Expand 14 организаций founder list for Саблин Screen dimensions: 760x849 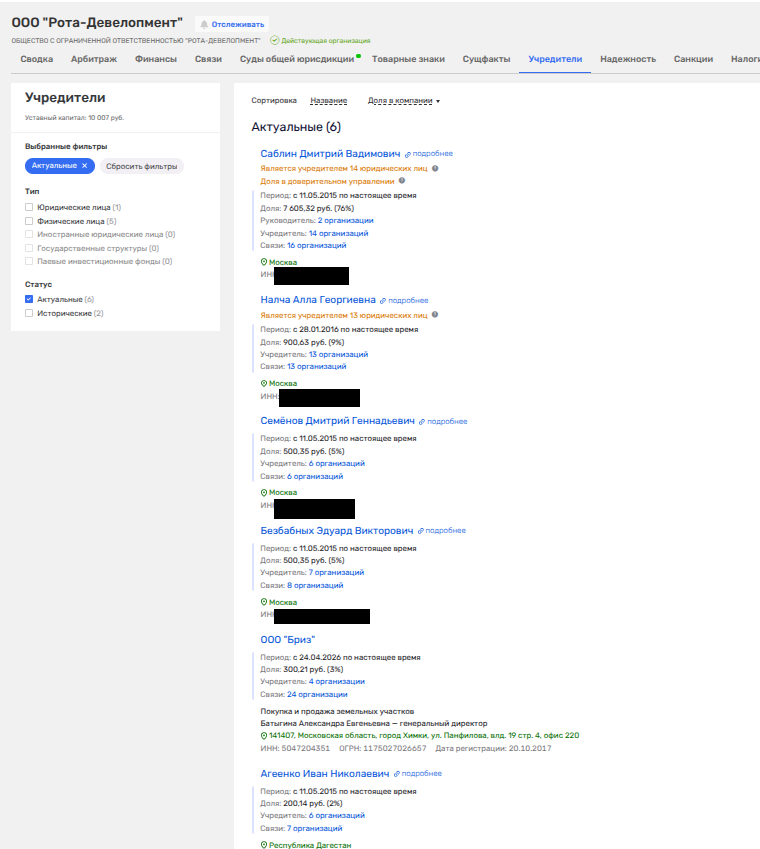(x=338, y=233)
